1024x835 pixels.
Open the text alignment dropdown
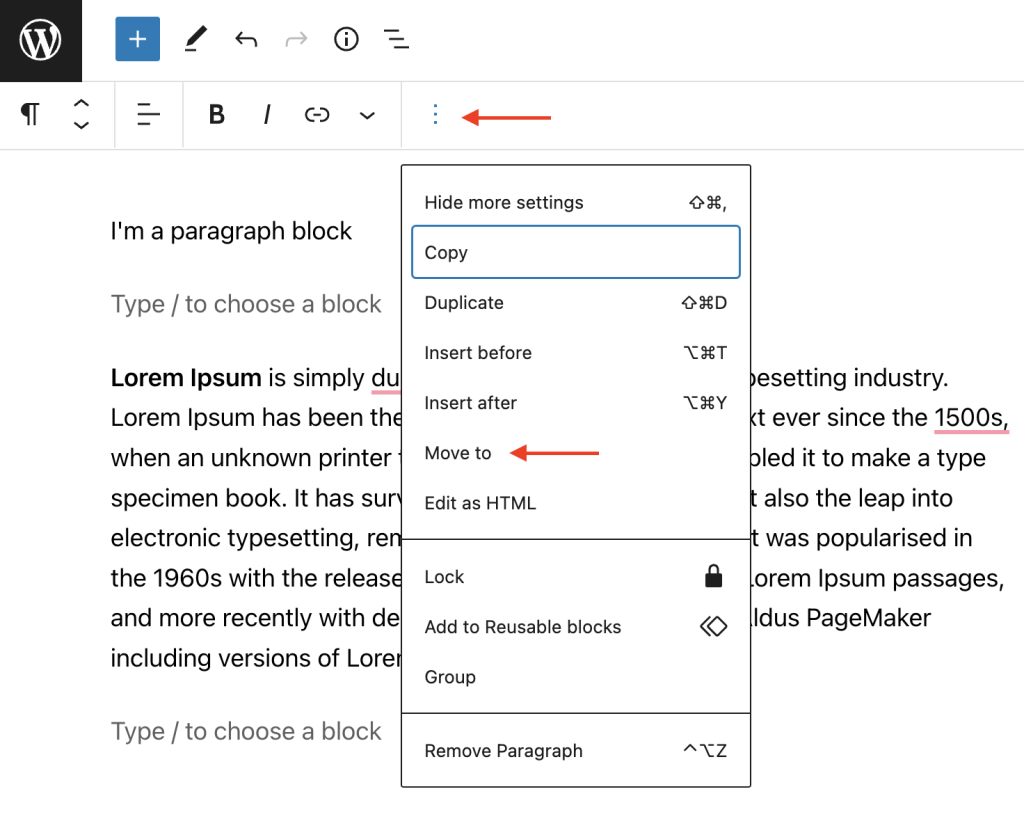148,115
